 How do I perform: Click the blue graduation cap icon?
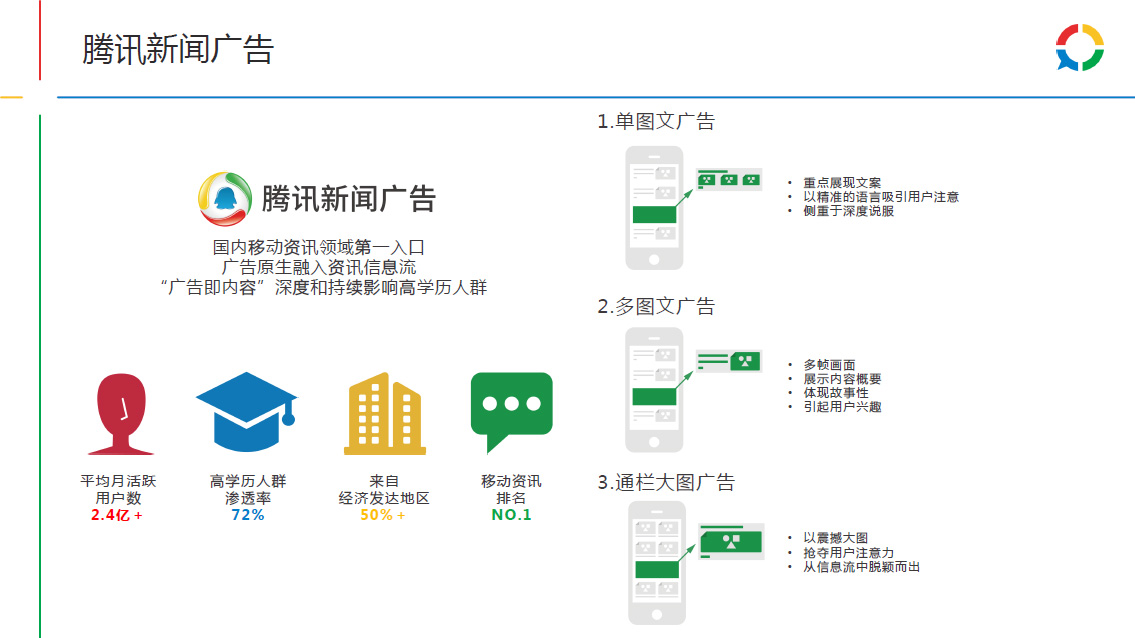(x=247, y=412)
